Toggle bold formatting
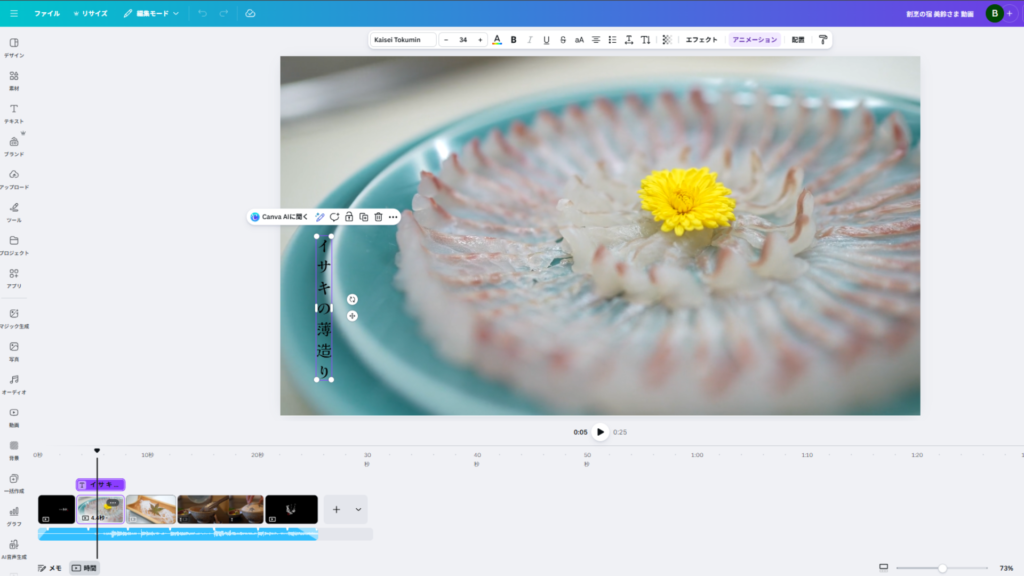The width and height of the screenshot is (1024, 576). (514, 40)
